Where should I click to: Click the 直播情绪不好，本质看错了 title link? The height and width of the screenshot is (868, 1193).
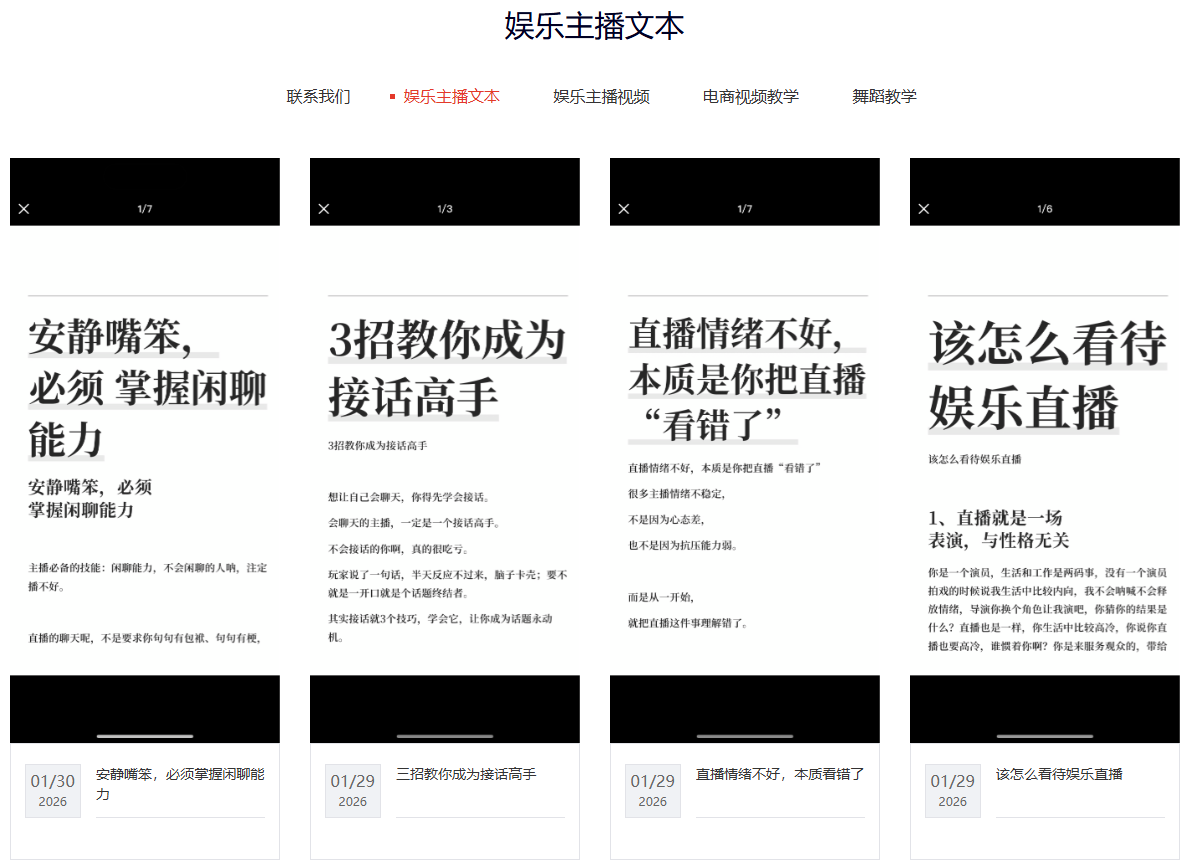pos(780,774)
